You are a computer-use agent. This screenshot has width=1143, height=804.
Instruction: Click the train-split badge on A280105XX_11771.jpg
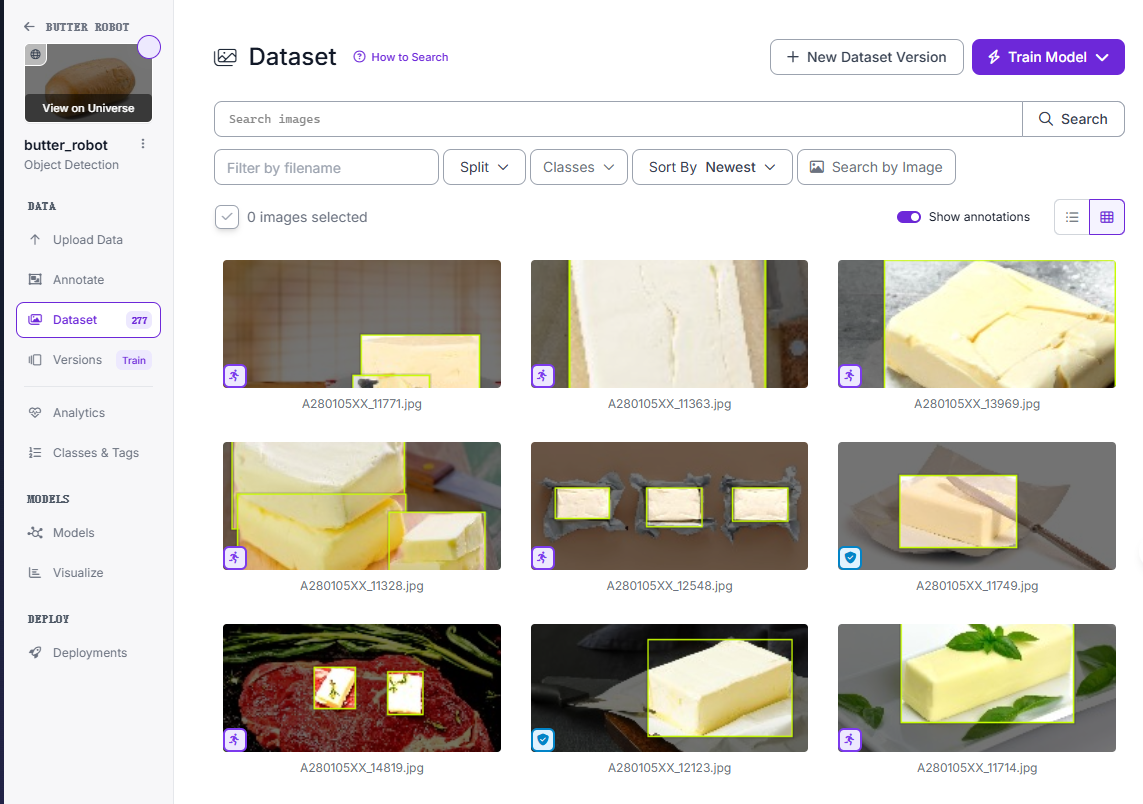(x=234, y=376)
